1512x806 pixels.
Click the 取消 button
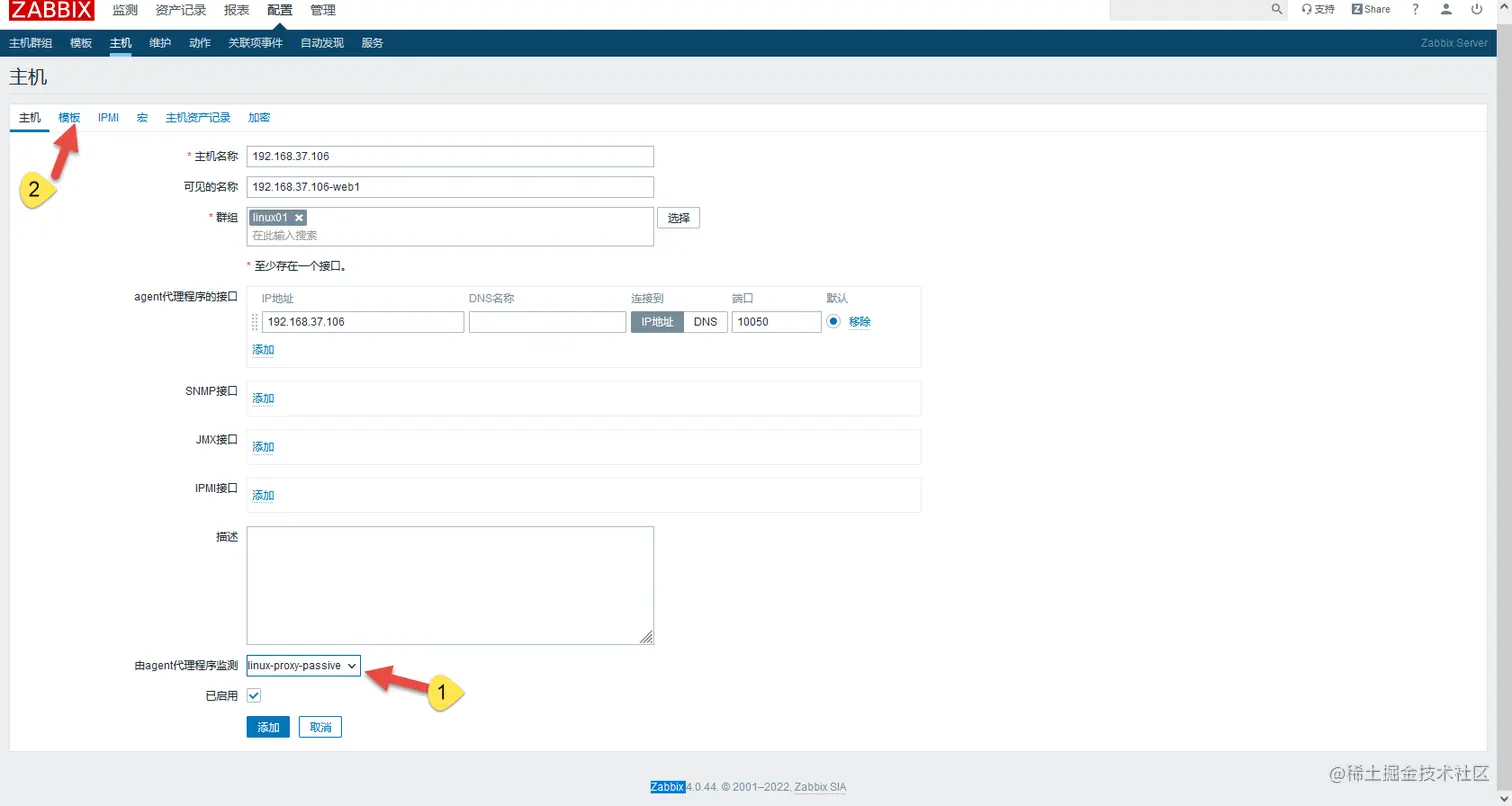(320, 727)
